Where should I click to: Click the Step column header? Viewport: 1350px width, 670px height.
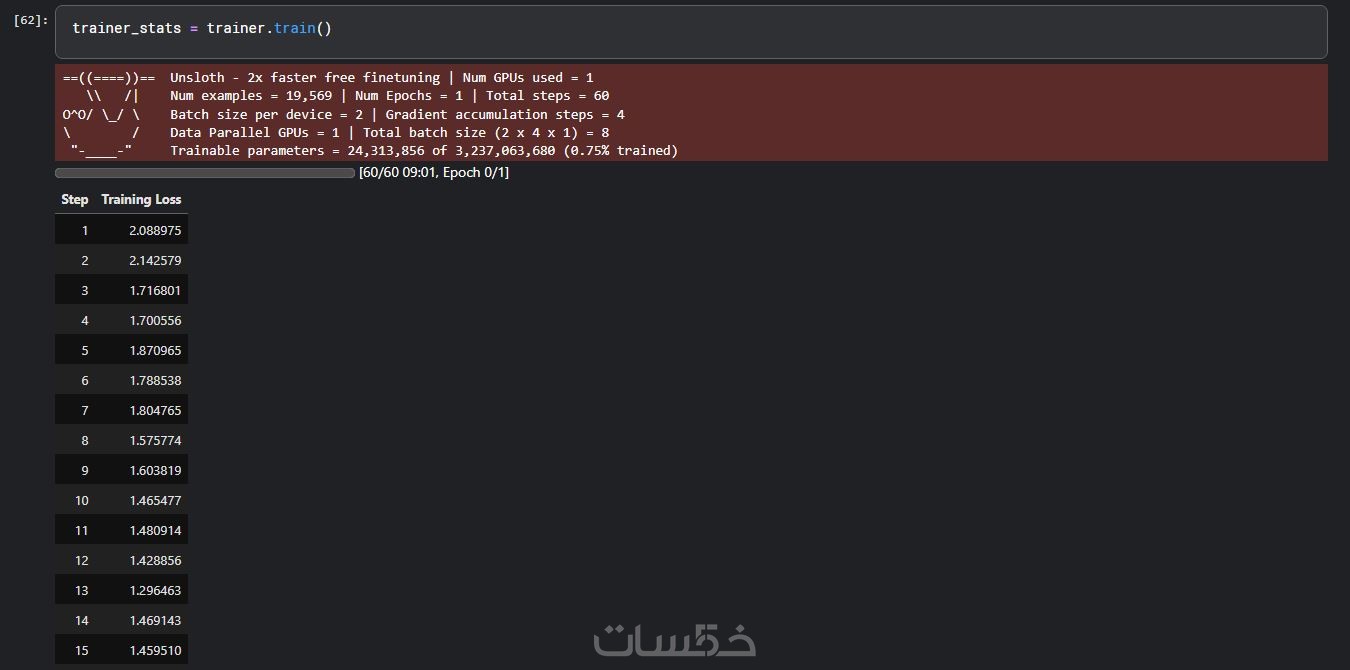75,199
